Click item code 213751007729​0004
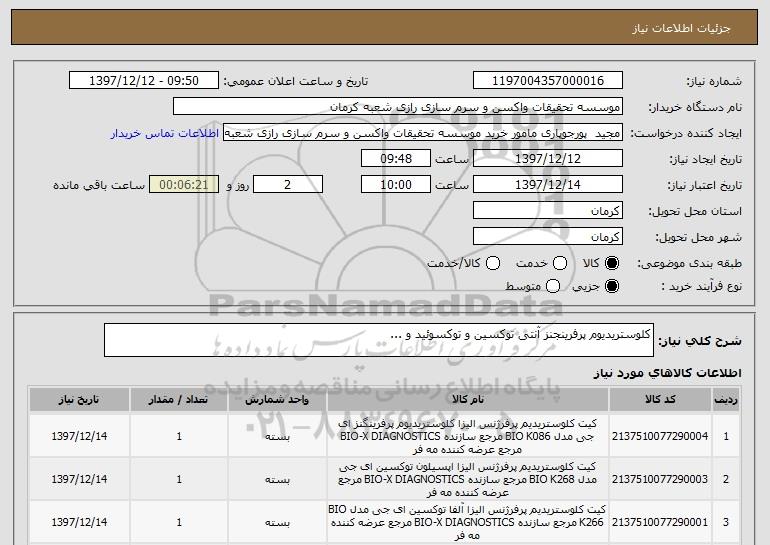770x545 pixels. click(660, 436)
